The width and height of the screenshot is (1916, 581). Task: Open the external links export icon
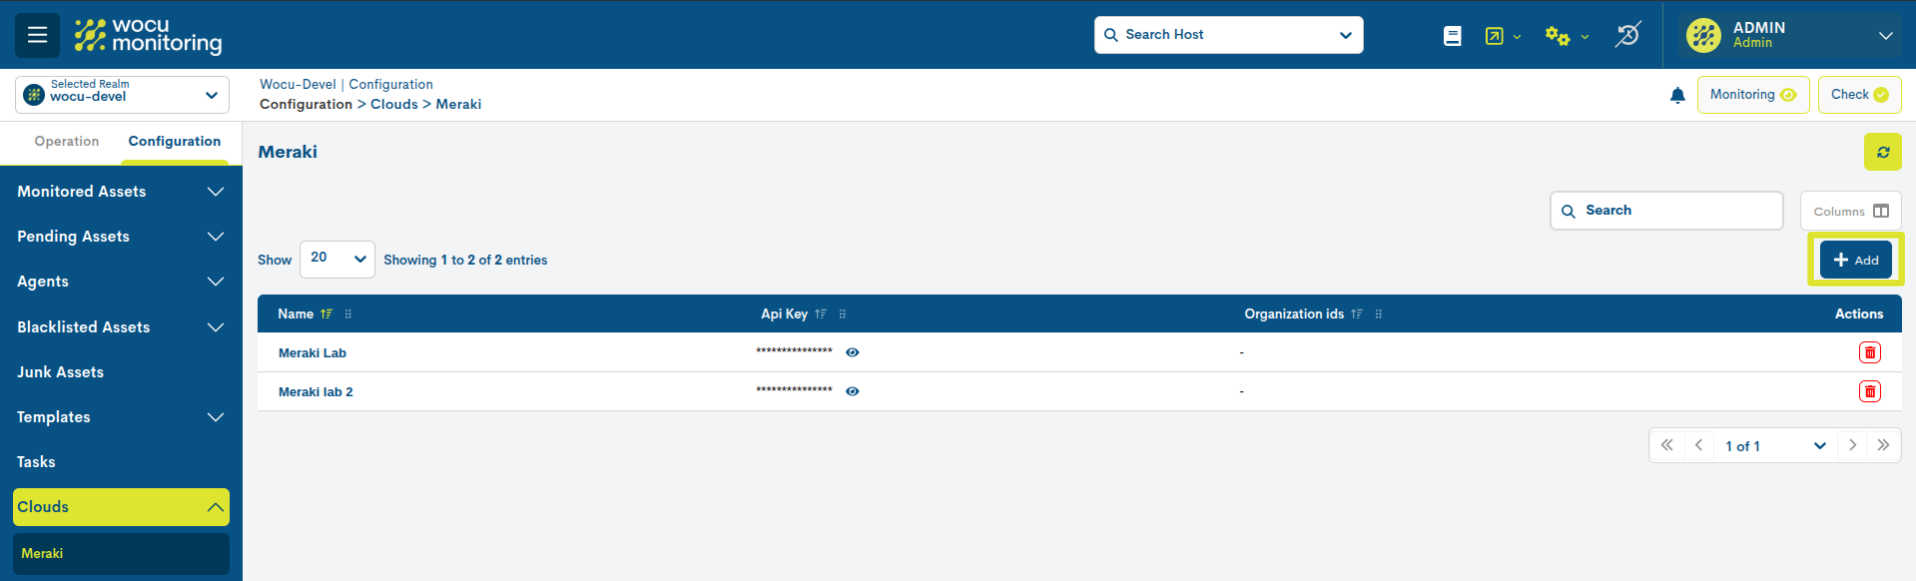[x=1494, y=36]
